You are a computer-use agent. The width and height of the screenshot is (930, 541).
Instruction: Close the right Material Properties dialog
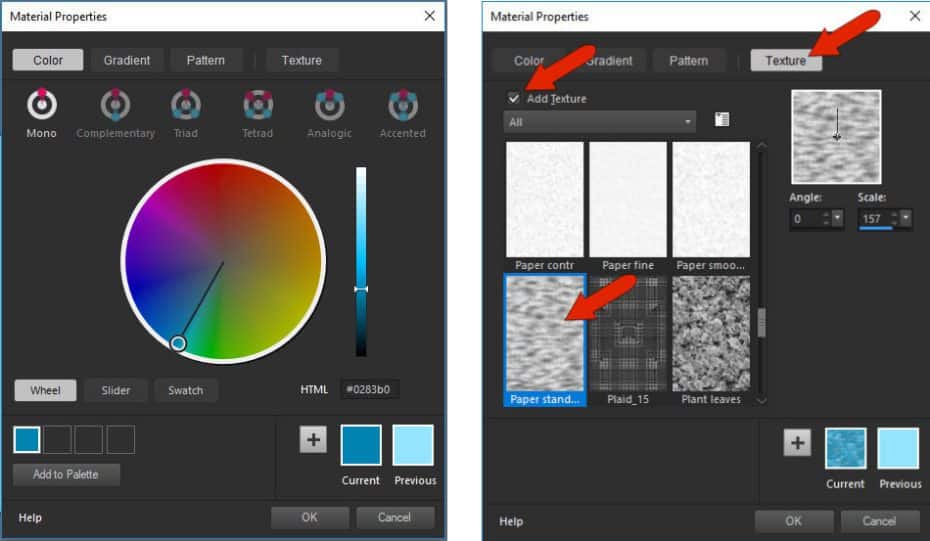[x=915, y=16]
